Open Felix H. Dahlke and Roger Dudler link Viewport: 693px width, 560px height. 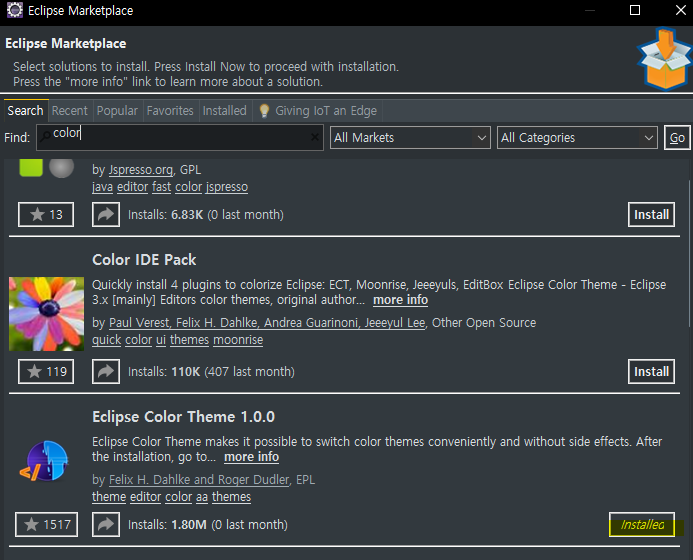pyautogui.click(x=199, y=480)
